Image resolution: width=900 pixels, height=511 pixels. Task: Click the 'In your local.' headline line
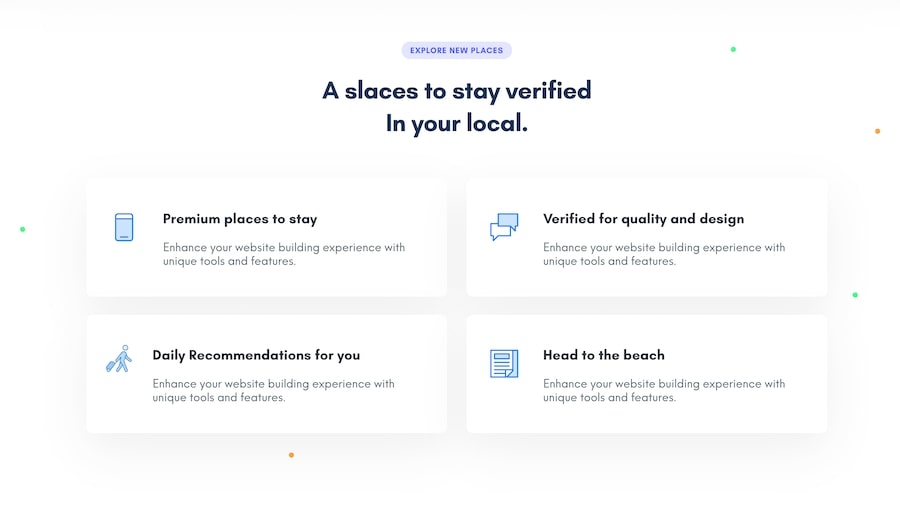pyautogui.click(x=456, y=125)
